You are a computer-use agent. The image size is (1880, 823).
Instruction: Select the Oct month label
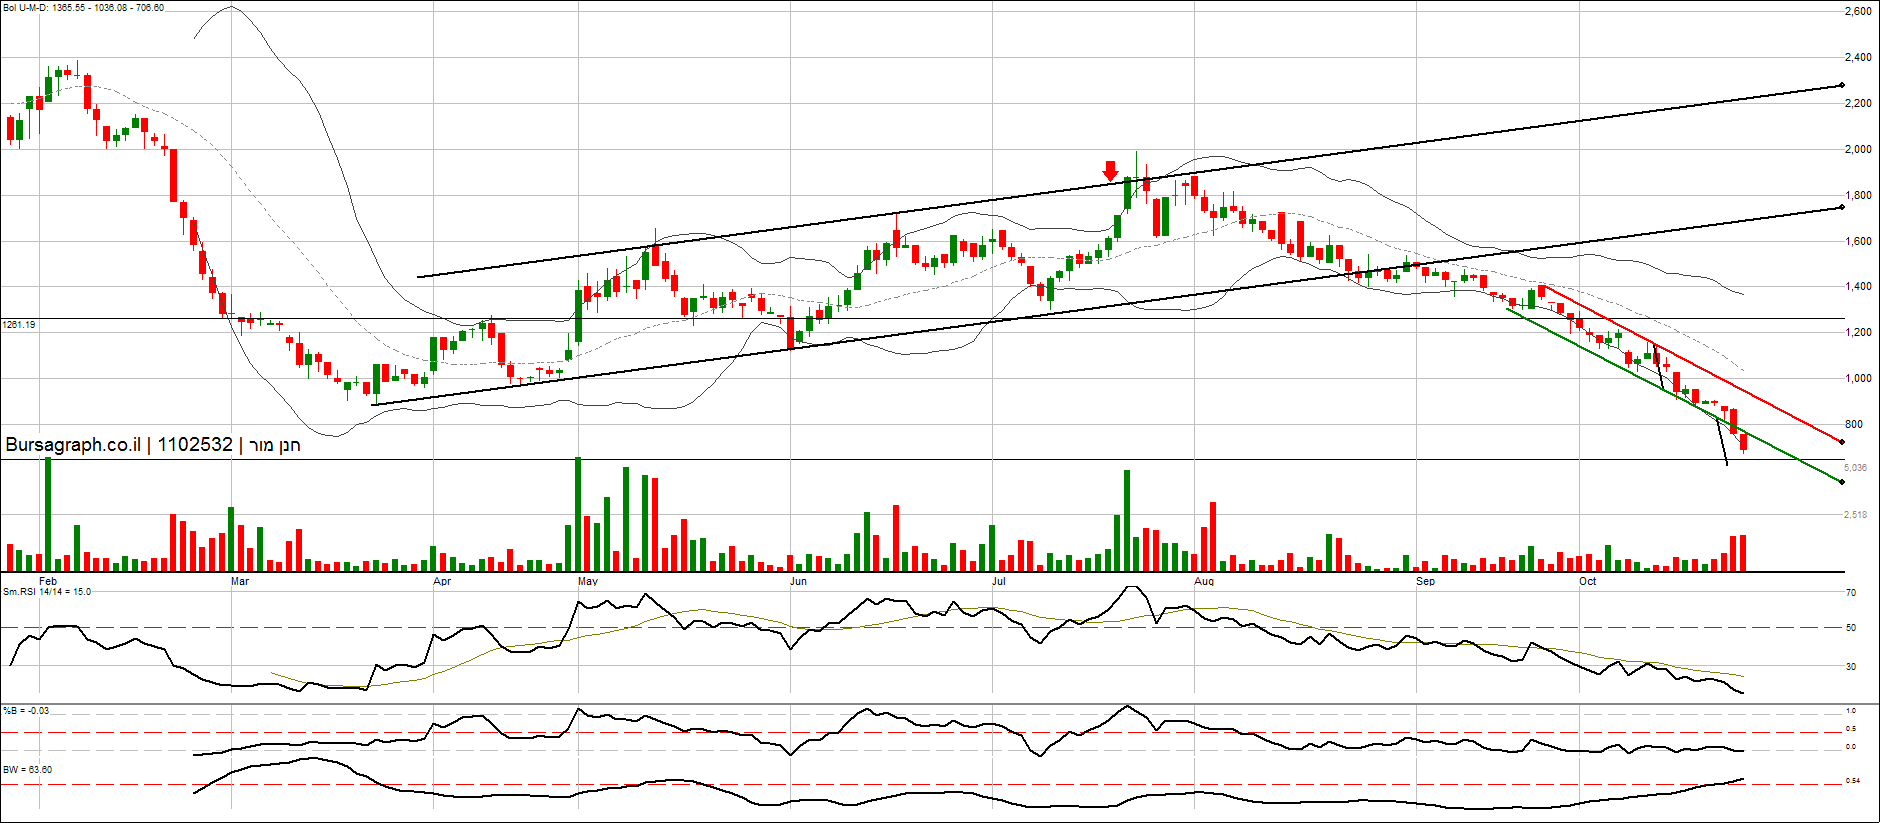pyautogui.click(x=1588, y=581)
